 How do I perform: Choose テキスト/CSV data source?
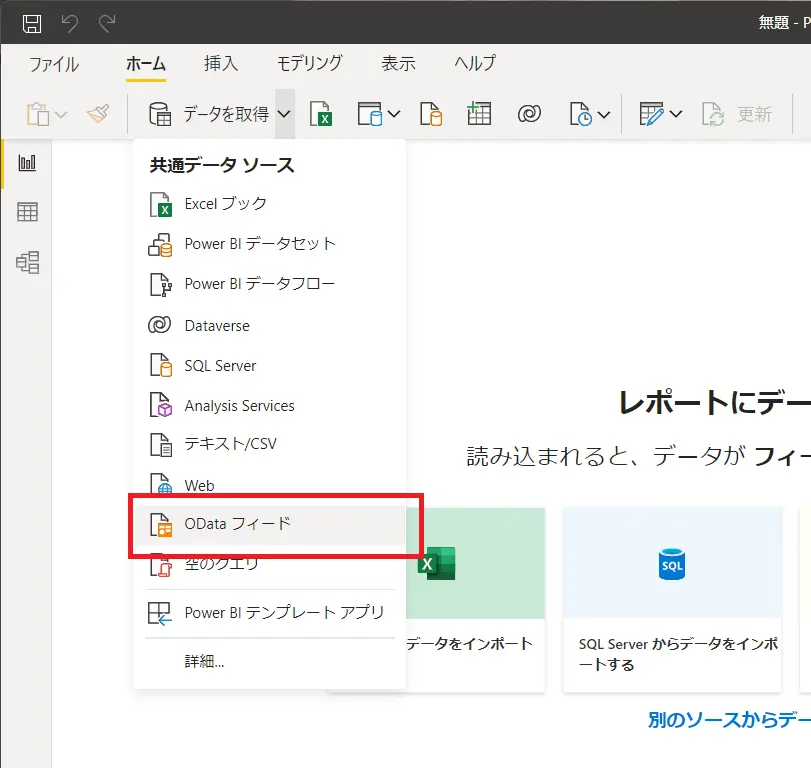point(269,444)
